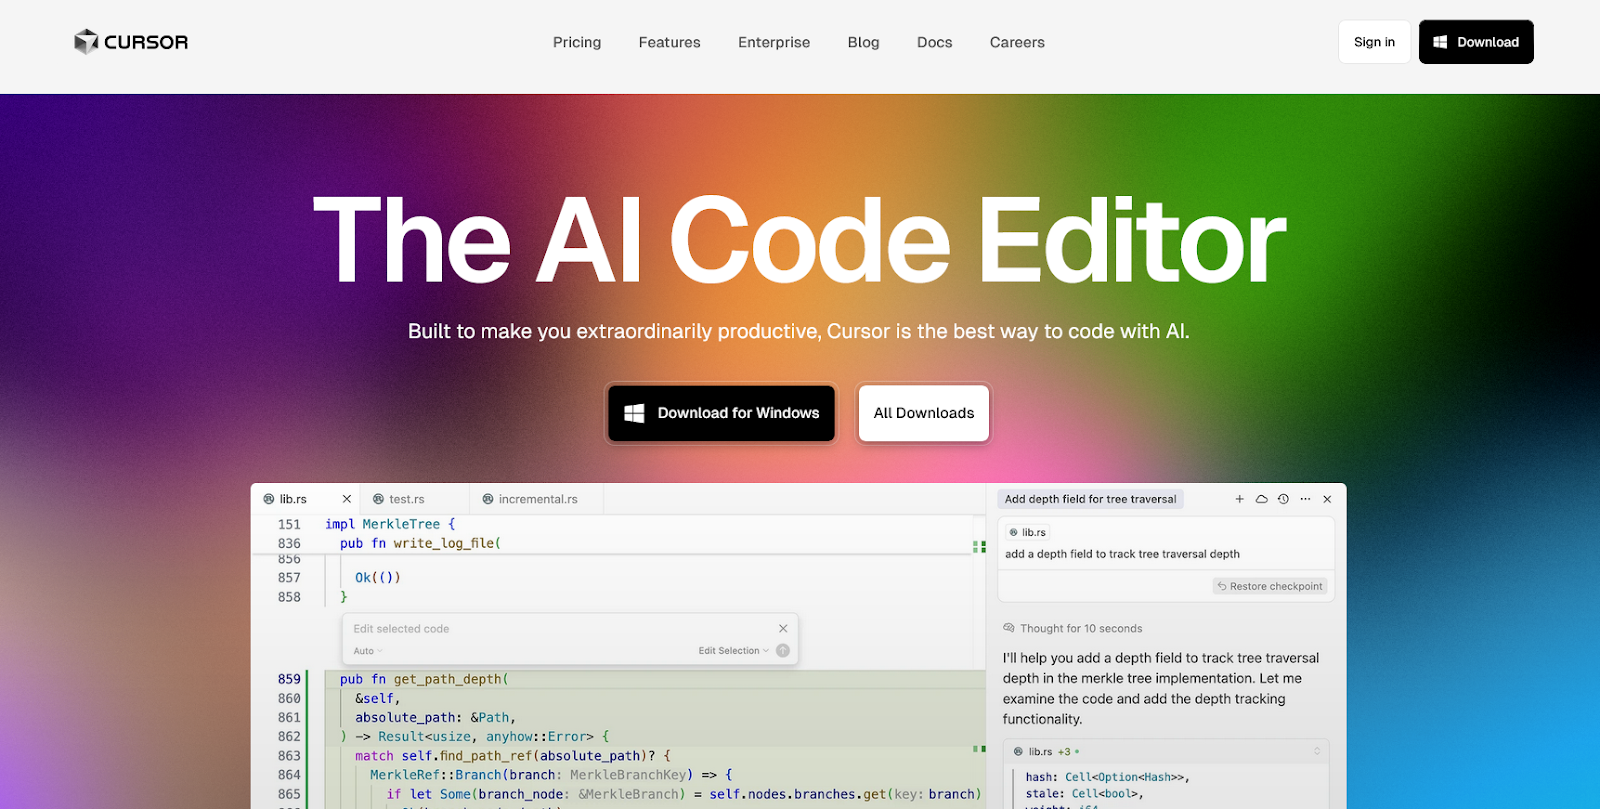This screenshot has width=1600, height=809.
Task: Click line 861 'absolute_path: &Path,'
Action: point(436,717)
